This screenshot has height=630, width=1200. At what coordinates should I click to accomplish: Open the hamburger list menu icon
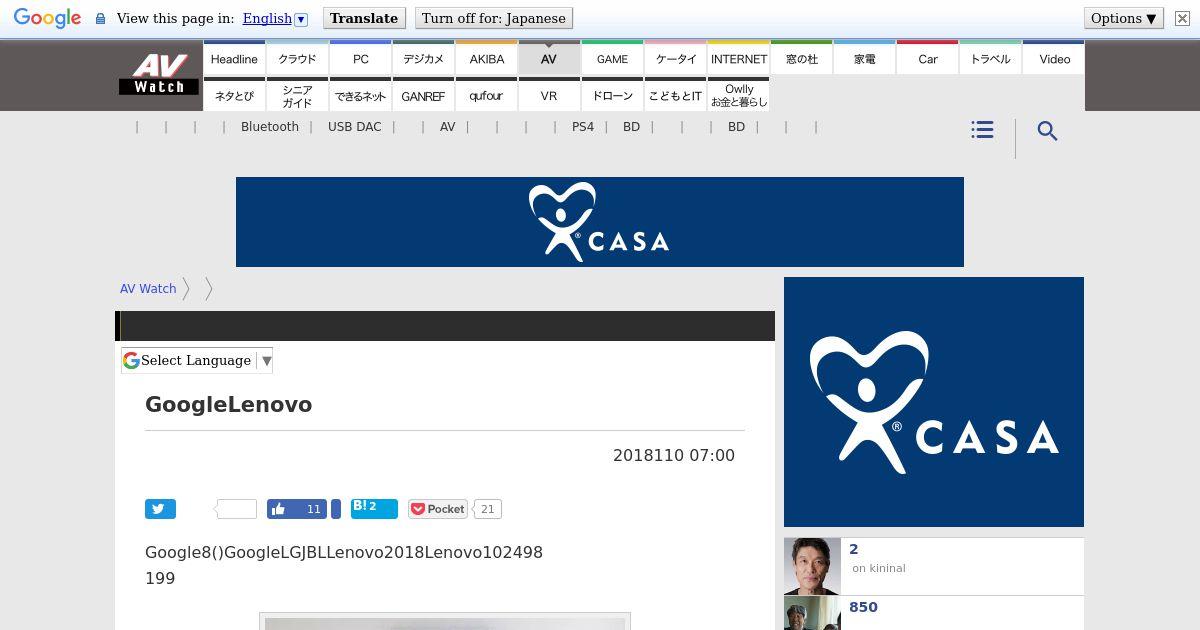pyautogui.click(x=982, y=130)
